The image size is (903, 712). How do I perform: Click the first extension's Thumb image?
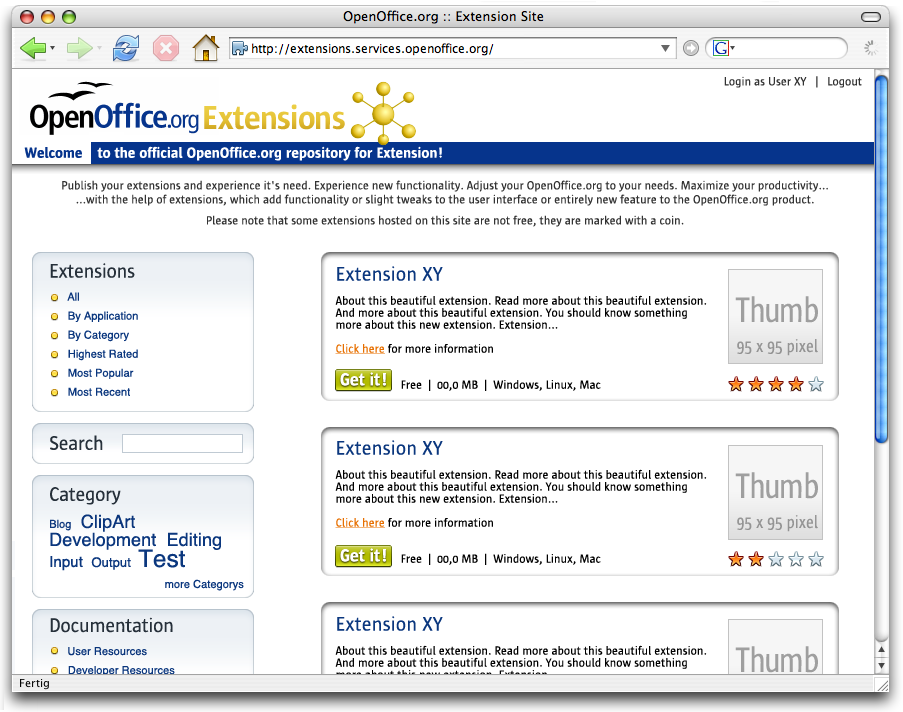(775, 317)
